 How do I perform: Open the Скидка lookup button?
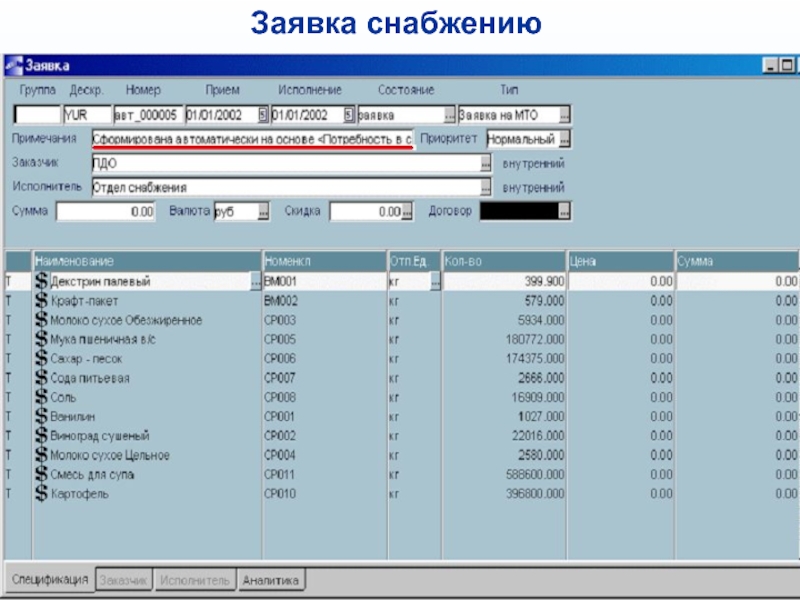[x=407, y=211]
